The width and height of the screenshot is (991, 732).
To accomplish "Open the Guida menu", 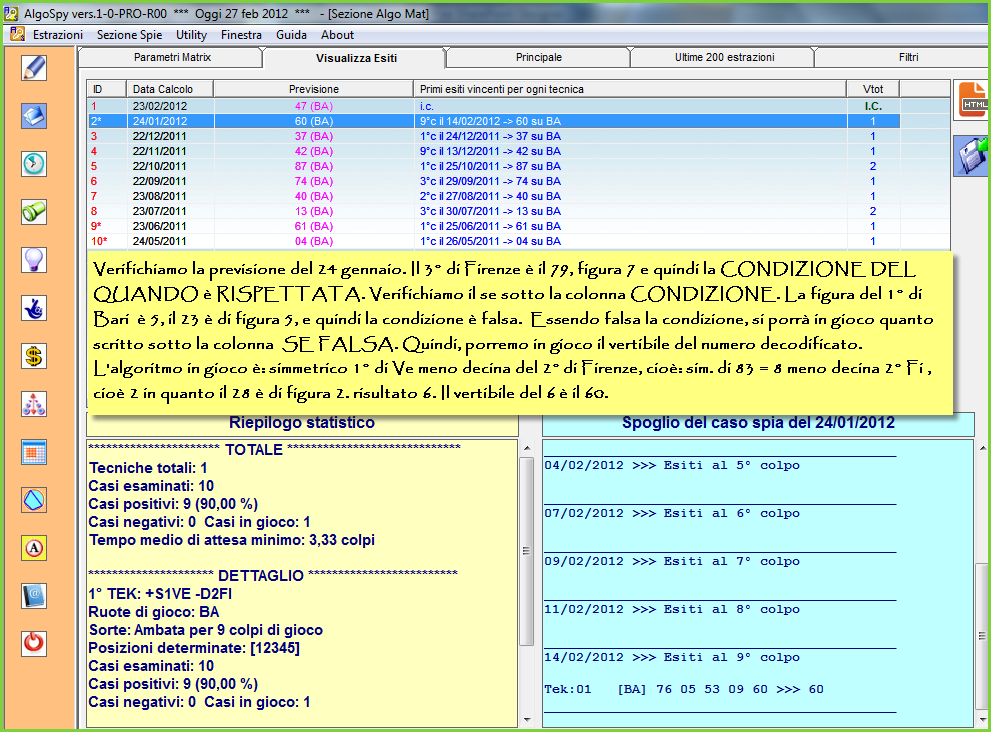I will (x=291, y=35).
